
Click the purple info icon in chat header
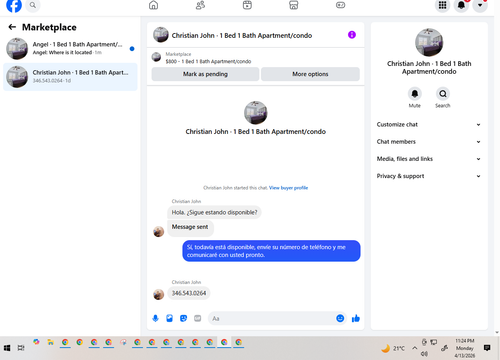click(352, 35)
